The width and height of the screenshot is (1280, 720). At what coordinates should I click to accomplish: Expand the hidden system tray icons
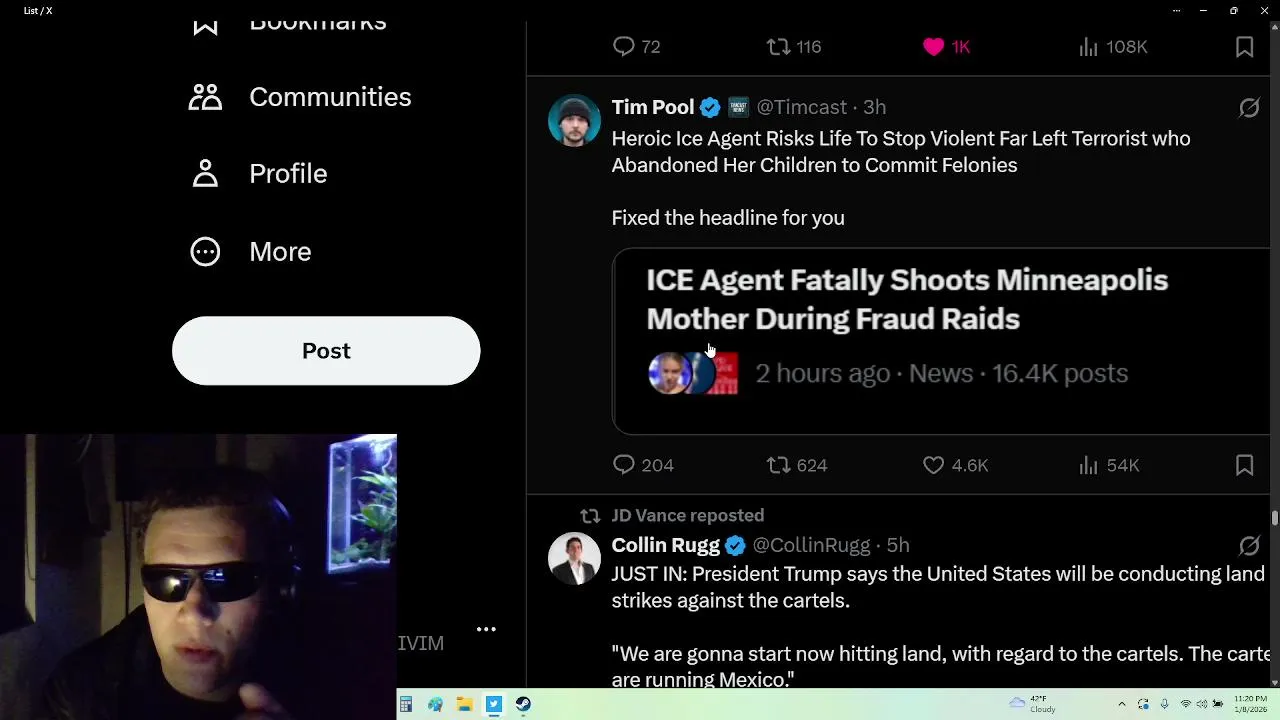[x=1121, y=705]
